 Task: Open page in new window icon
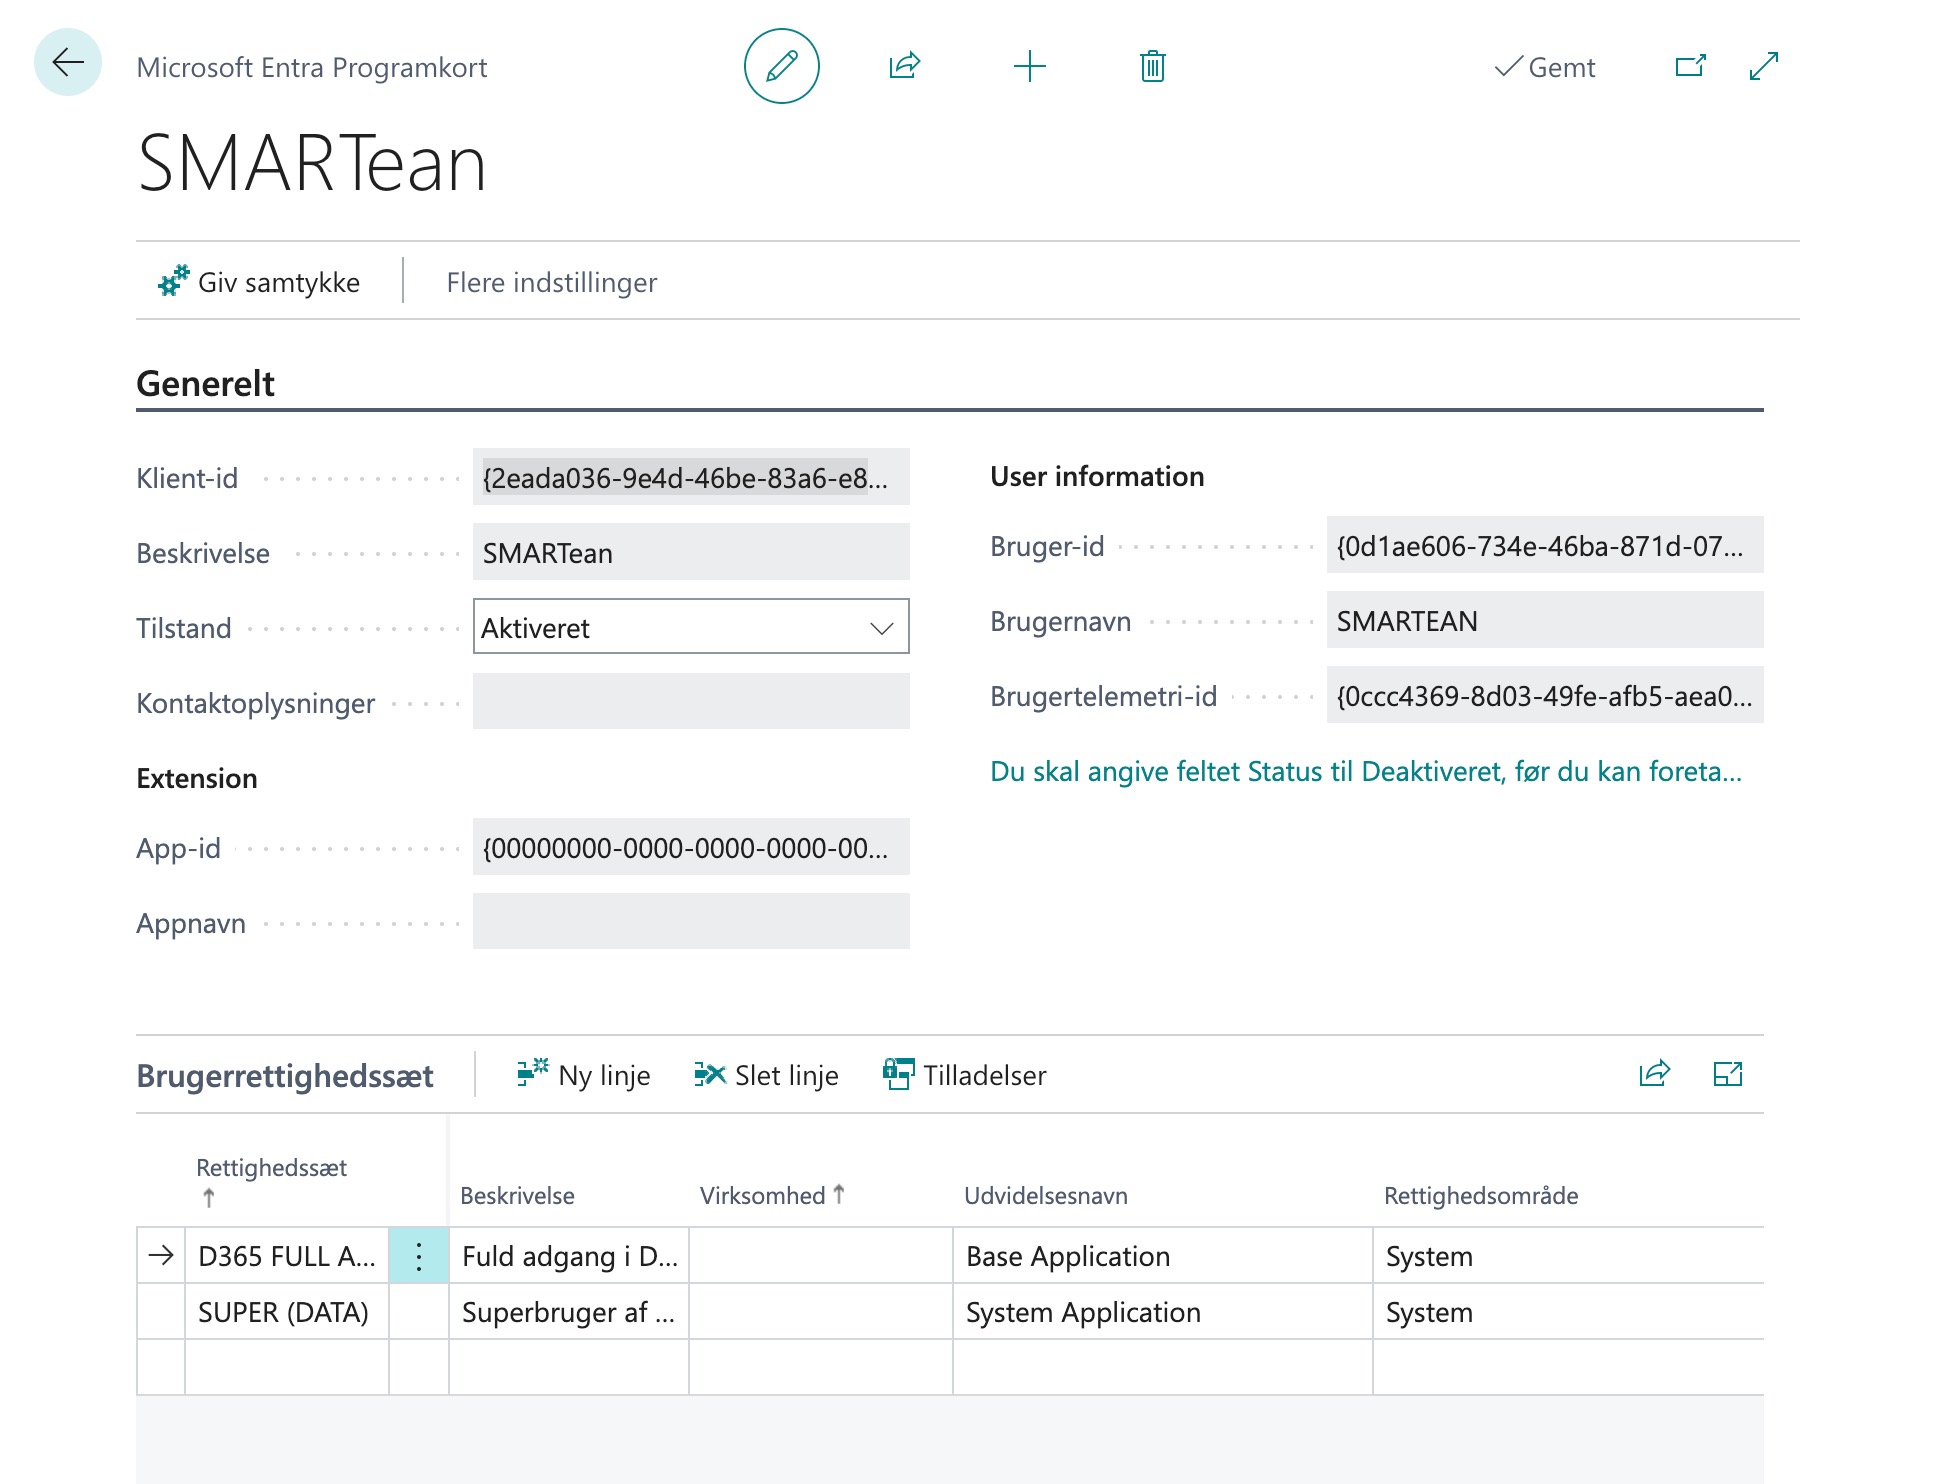pos(1690,66)
